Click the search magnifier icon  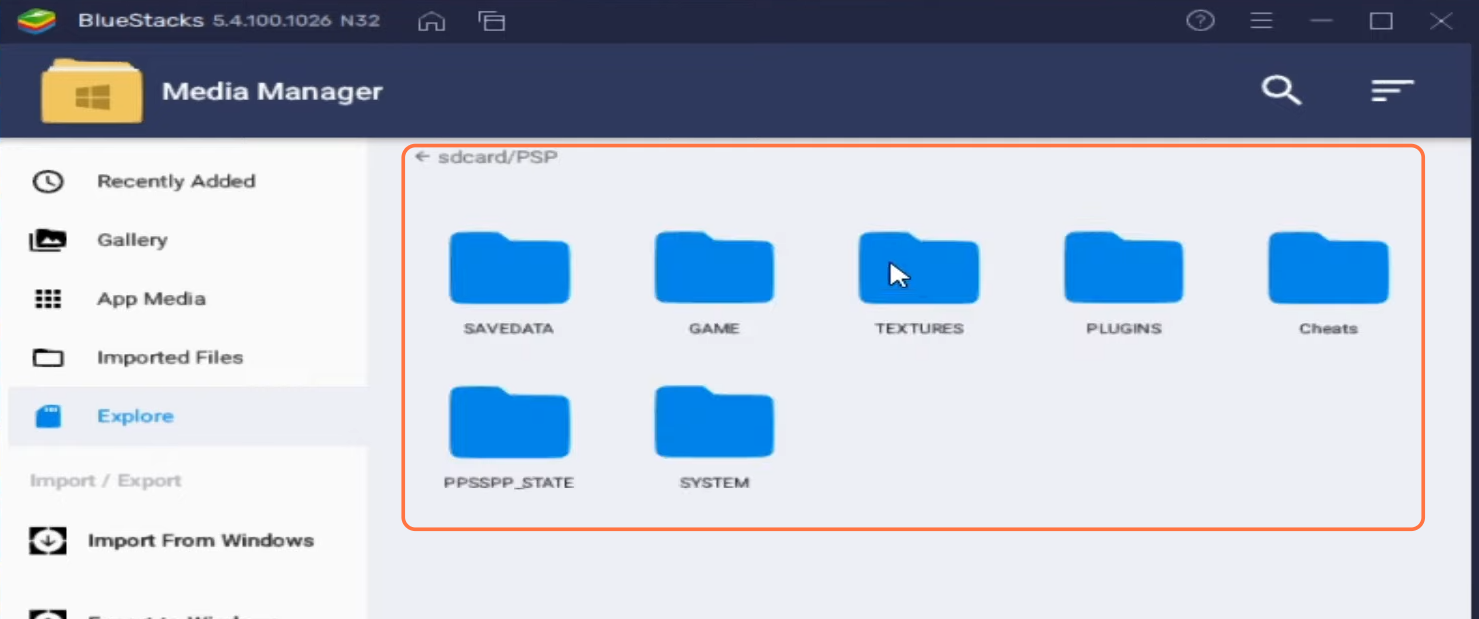click(1281, 91)
